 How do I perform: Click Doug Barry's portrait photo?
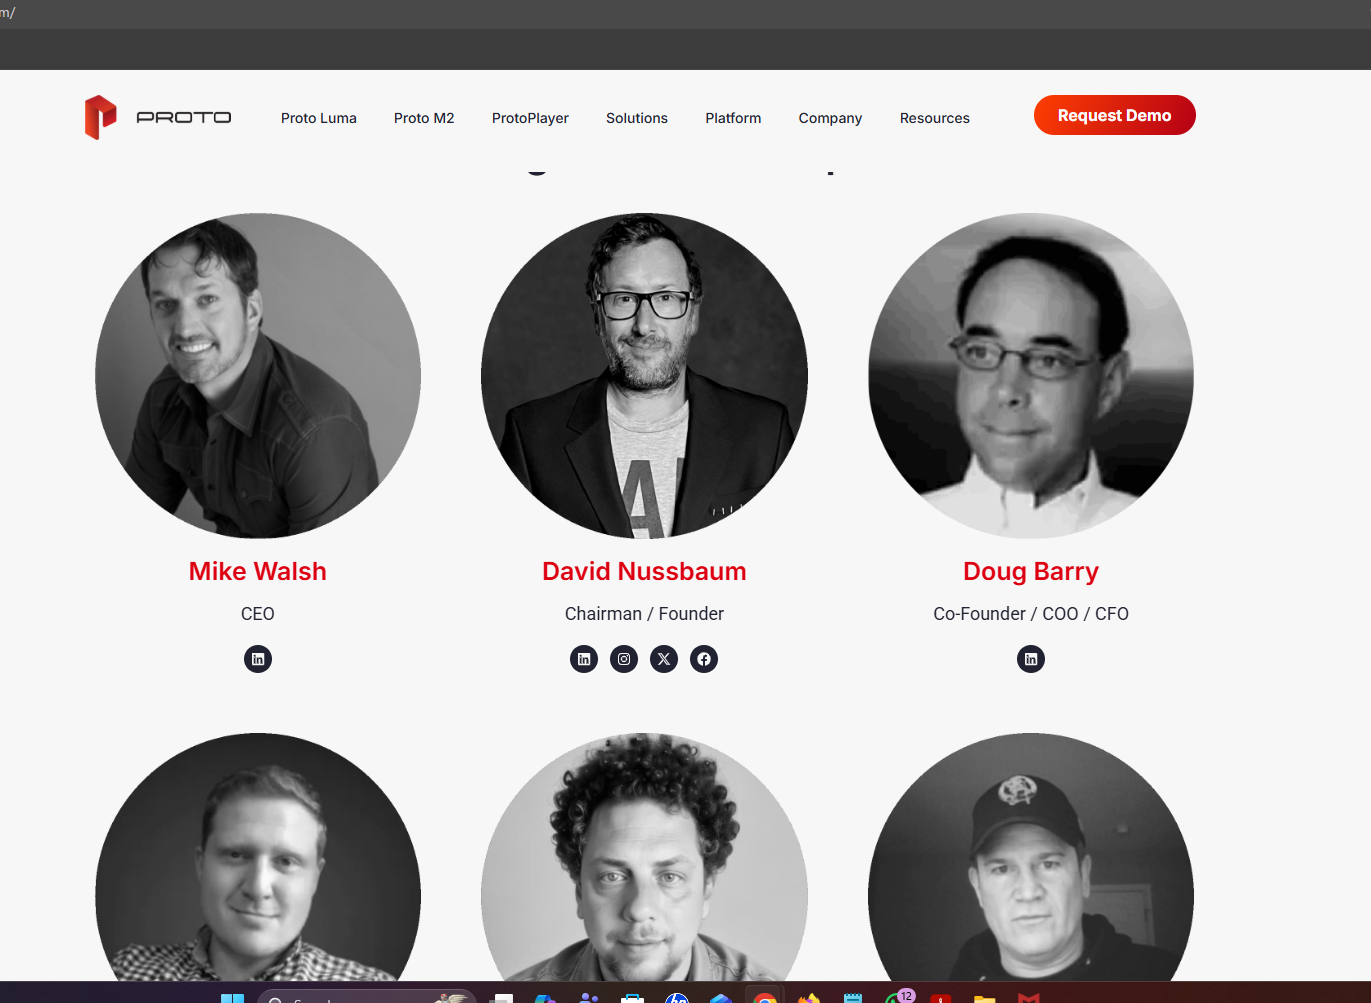coord(1031,376)
